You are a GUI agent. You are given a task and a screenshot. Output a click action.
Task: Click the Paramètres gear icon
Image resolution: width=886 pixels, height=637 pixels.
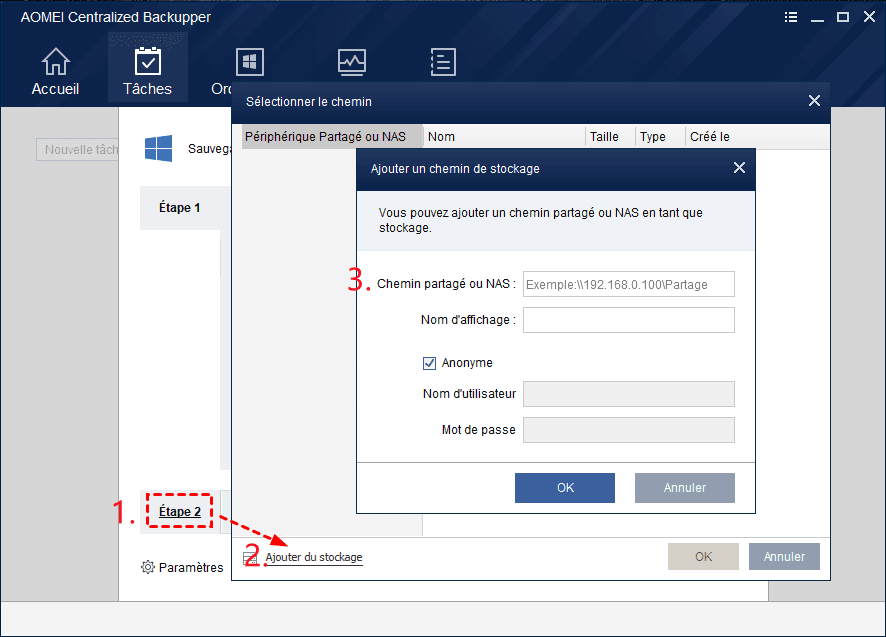[x=147, y=567]
